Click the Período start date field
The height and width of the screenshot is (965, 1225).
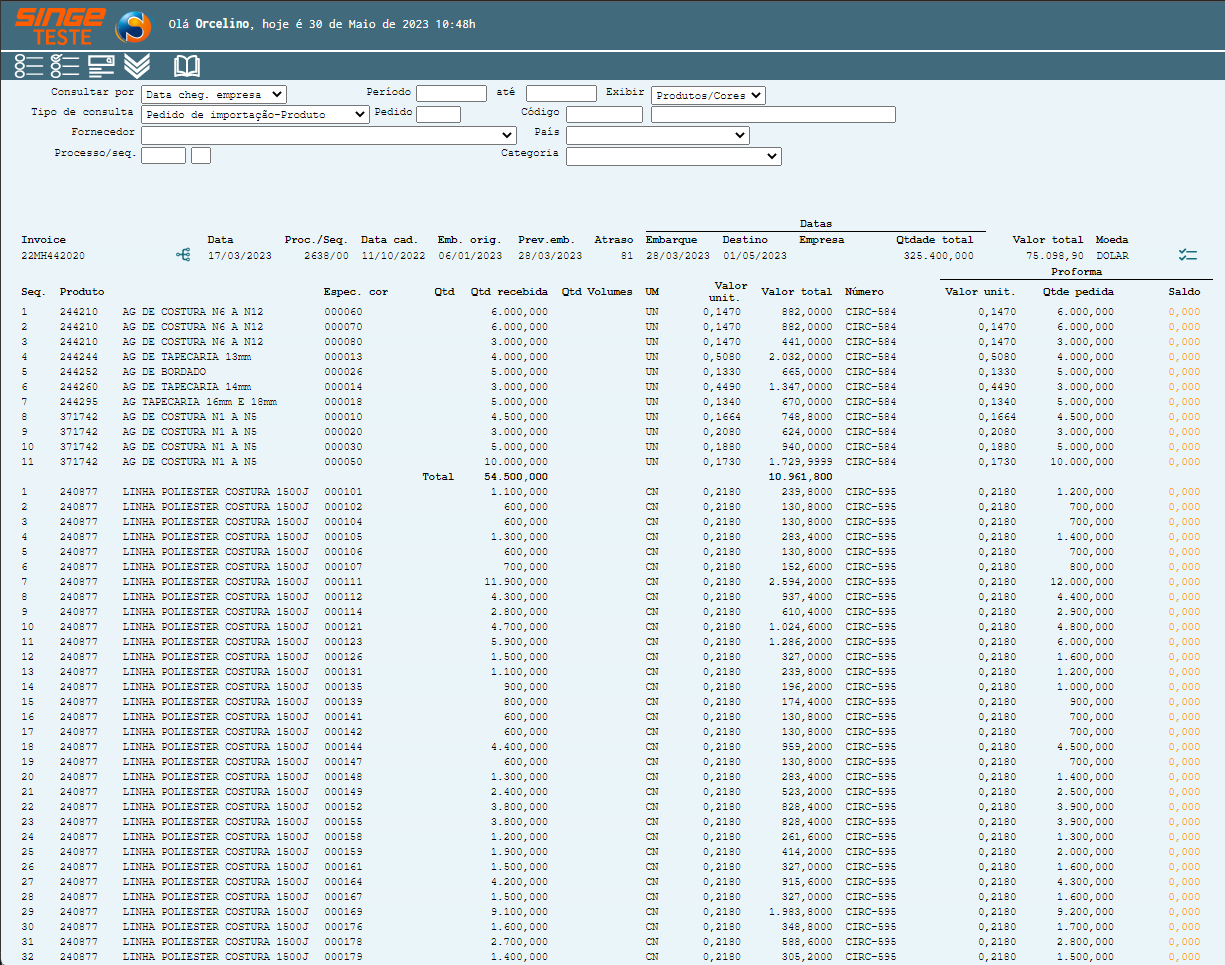[x=451, y=94]
